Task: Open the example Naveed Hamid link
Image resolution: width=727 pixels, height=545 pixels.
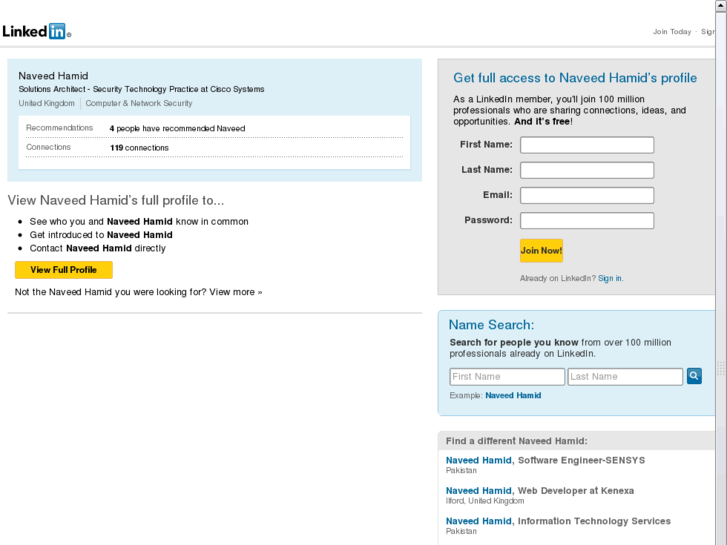Action: [x=513, y=395]
